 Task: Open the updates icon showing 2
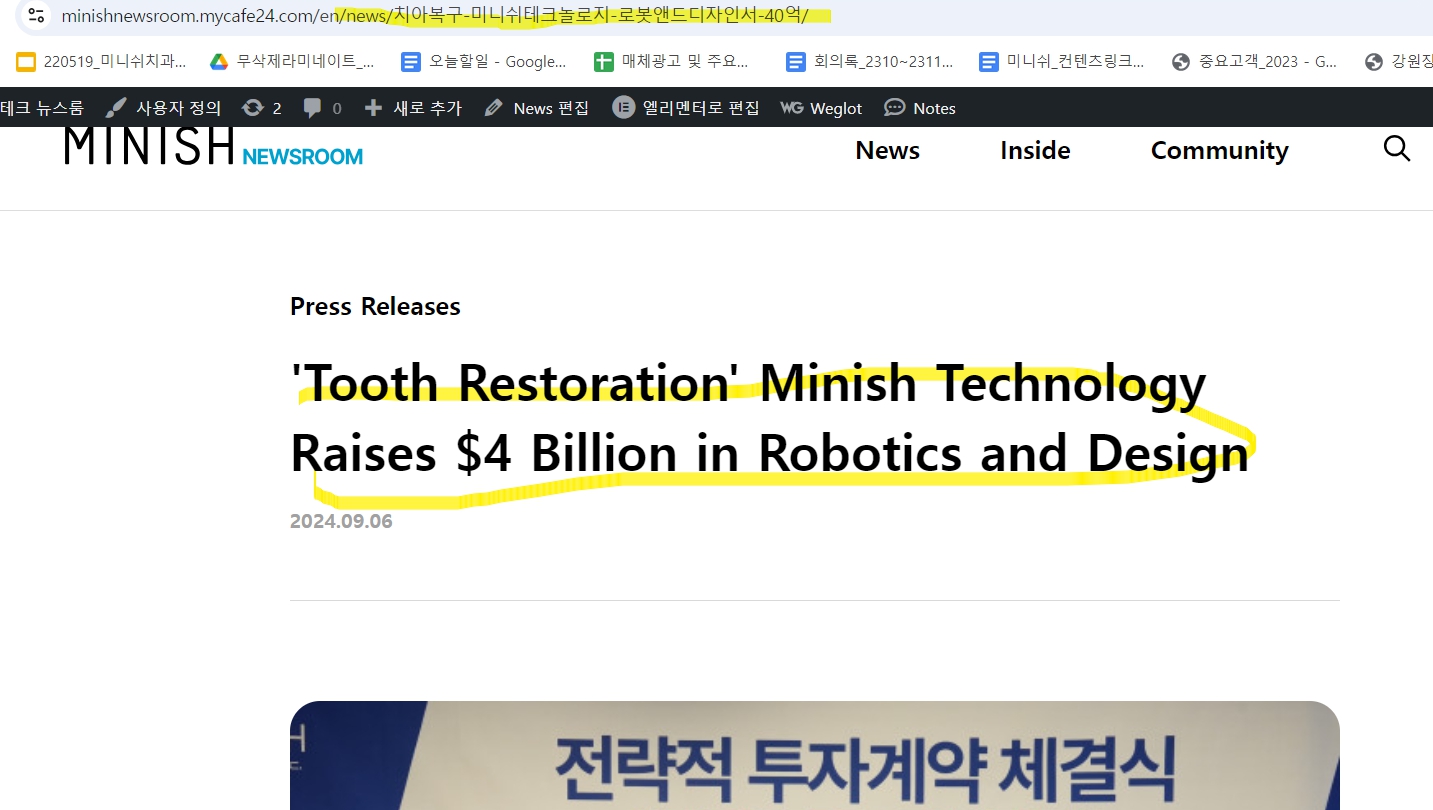tap(262, 108)
